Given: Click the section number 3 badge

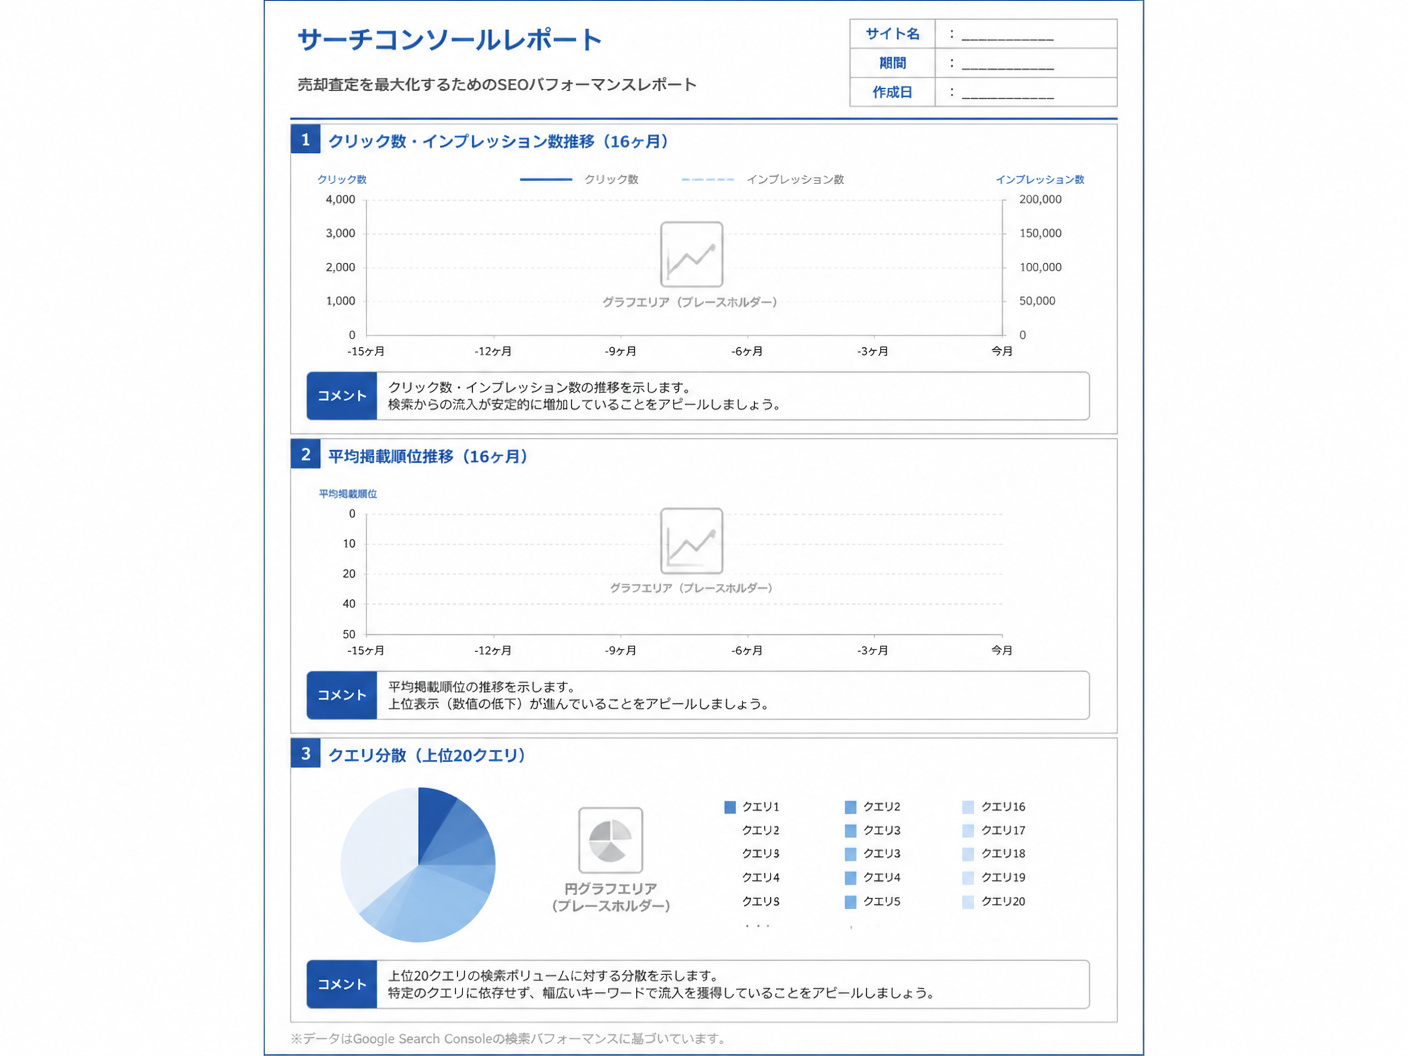Looking at the screenshot, I should (306, 753).
